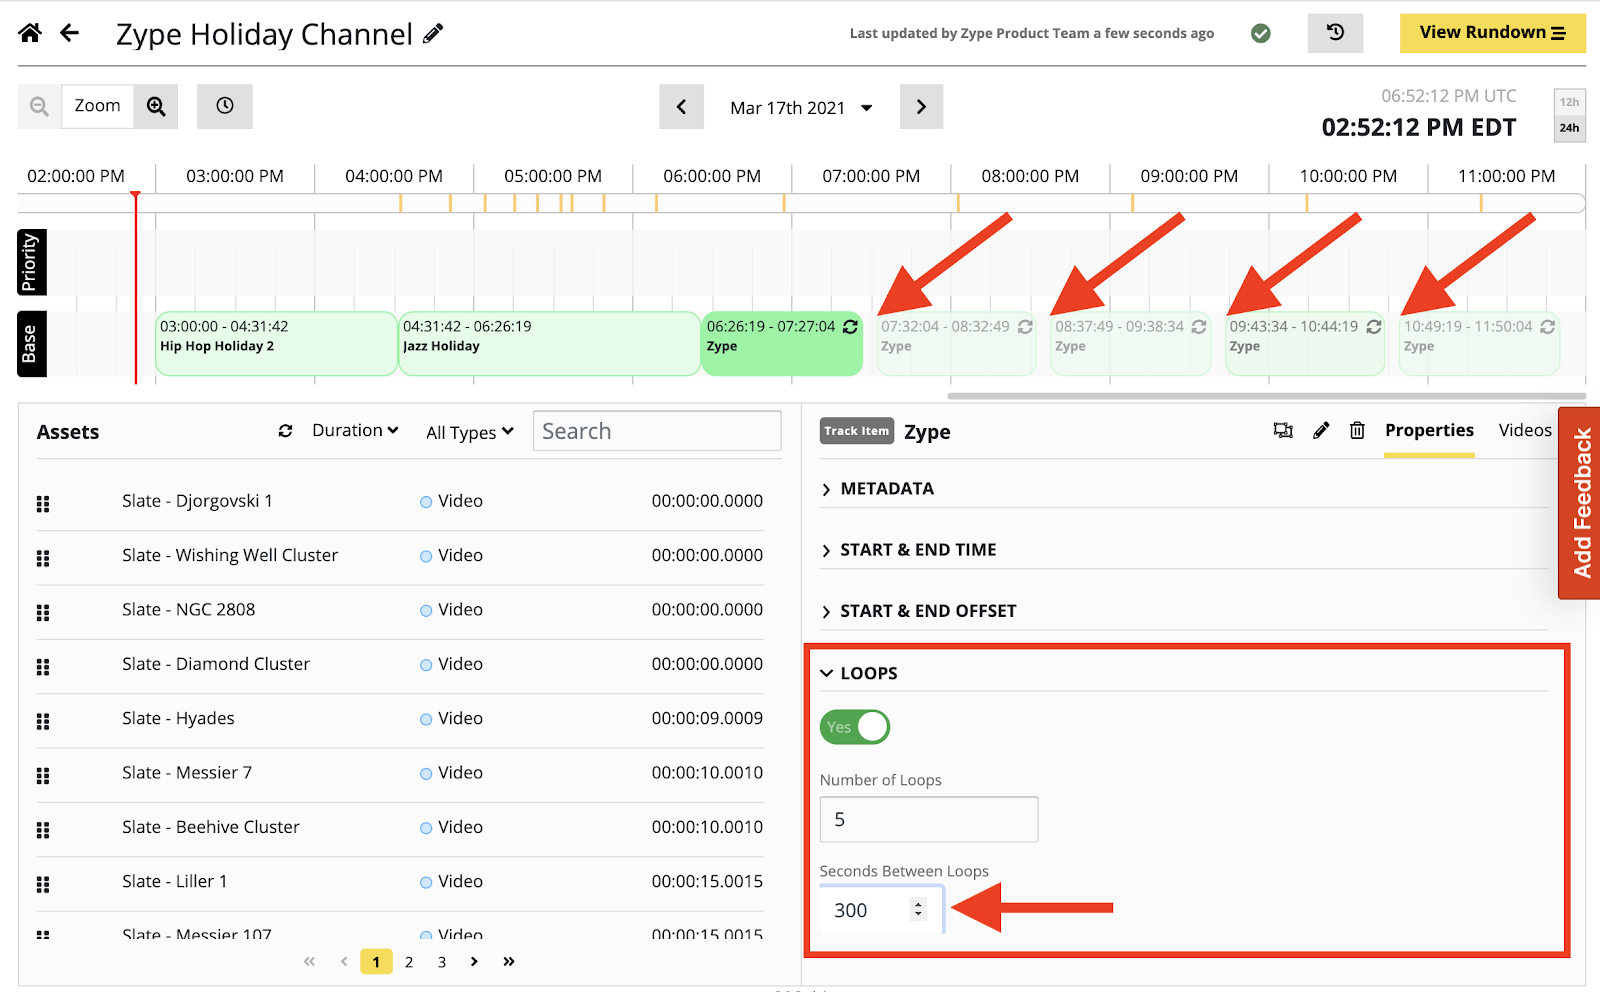This screenshot has width=1600, height=992.
Task: Open the Mar 17th 2021 date dropdown
Action: pyautogui.click(x=801, y=108)
